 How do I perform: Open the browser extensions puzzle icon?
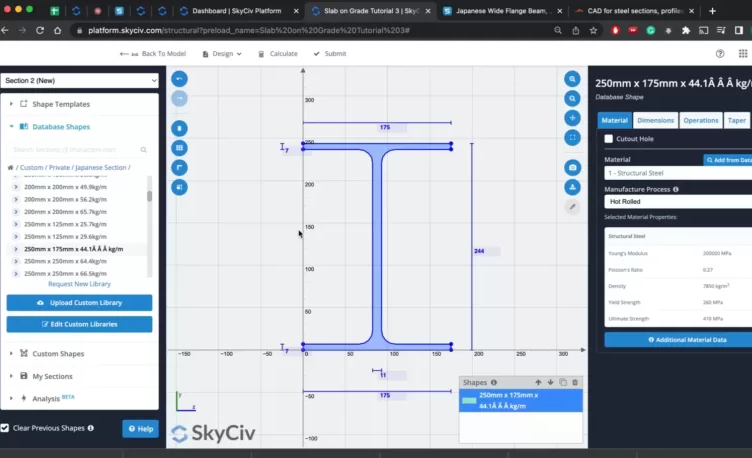coord(686,30)
